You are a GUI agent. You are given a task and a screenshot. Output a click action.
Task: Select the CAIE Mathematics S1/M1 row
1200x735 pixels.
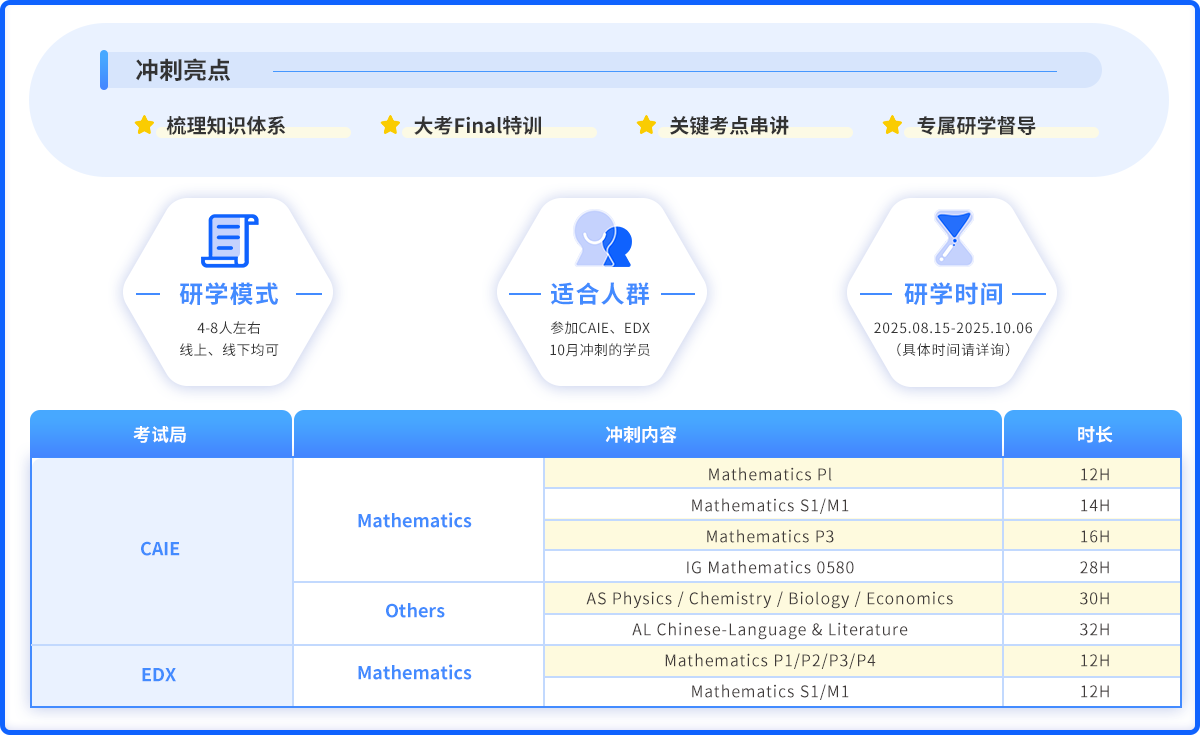773,505
